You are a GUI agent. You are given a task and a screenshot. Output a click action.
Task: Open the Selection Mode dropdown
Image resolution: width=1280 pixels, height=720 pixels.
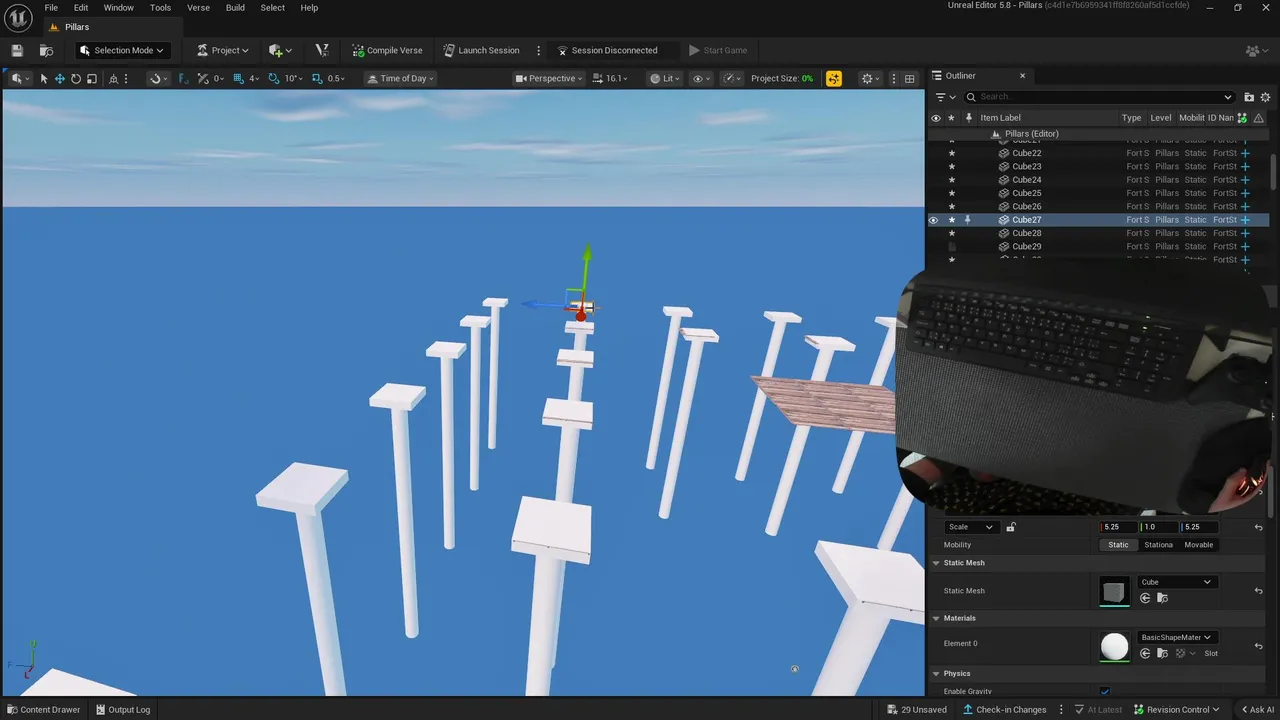(121, 50)
